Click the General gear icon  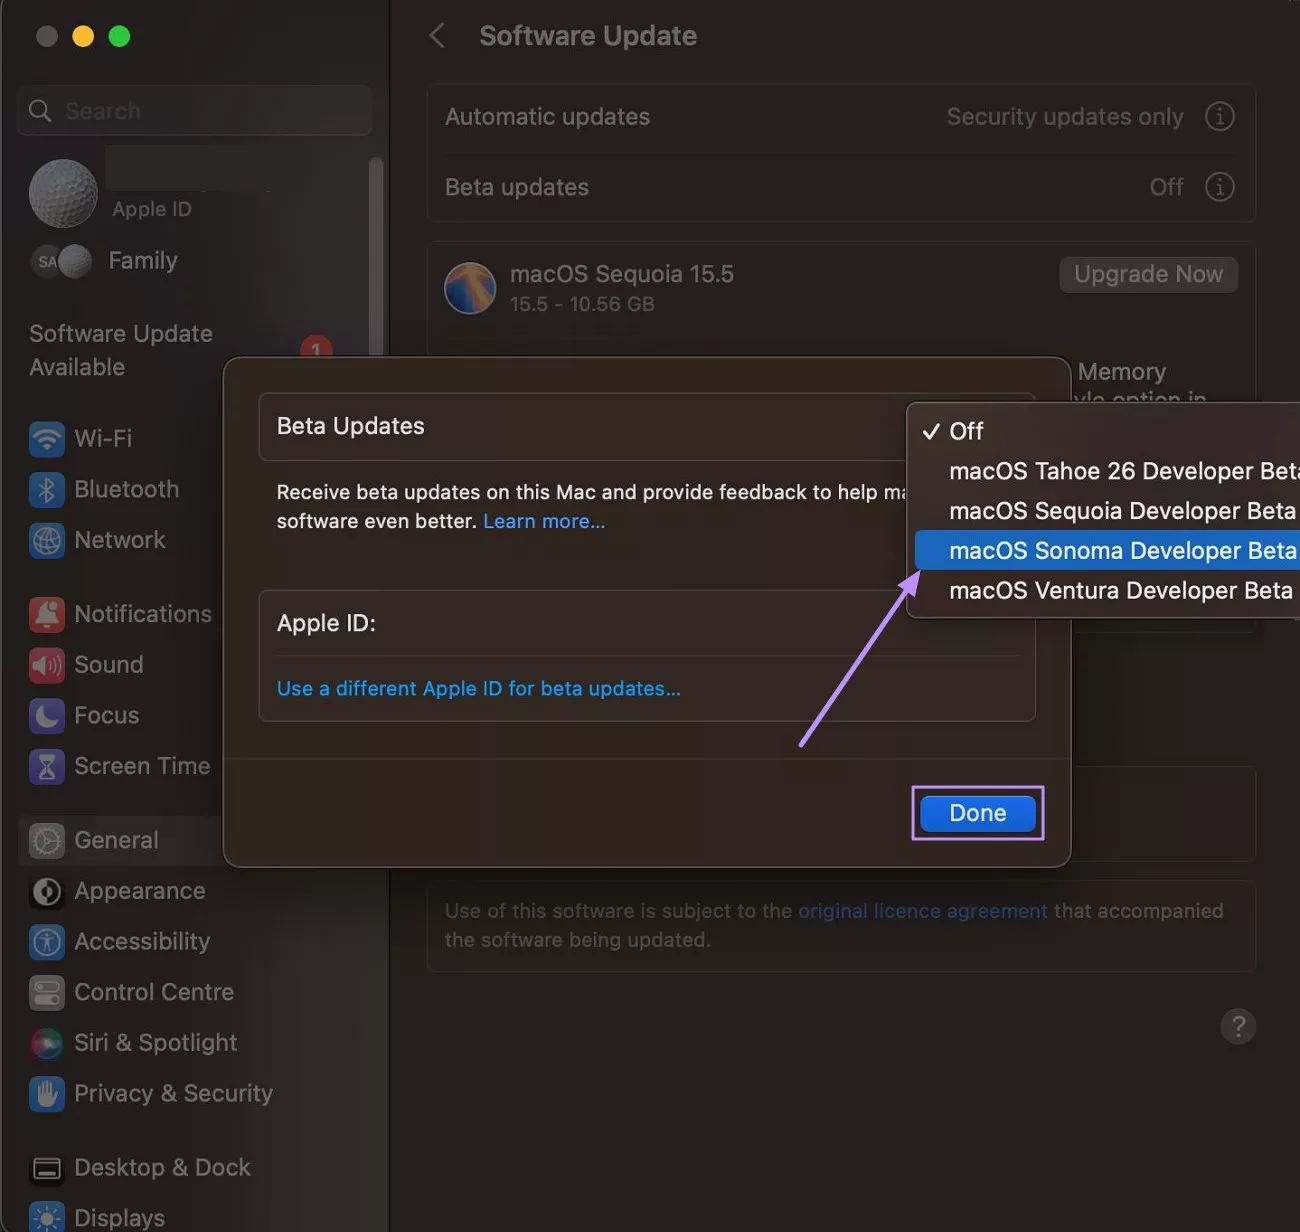coord(46,840)
